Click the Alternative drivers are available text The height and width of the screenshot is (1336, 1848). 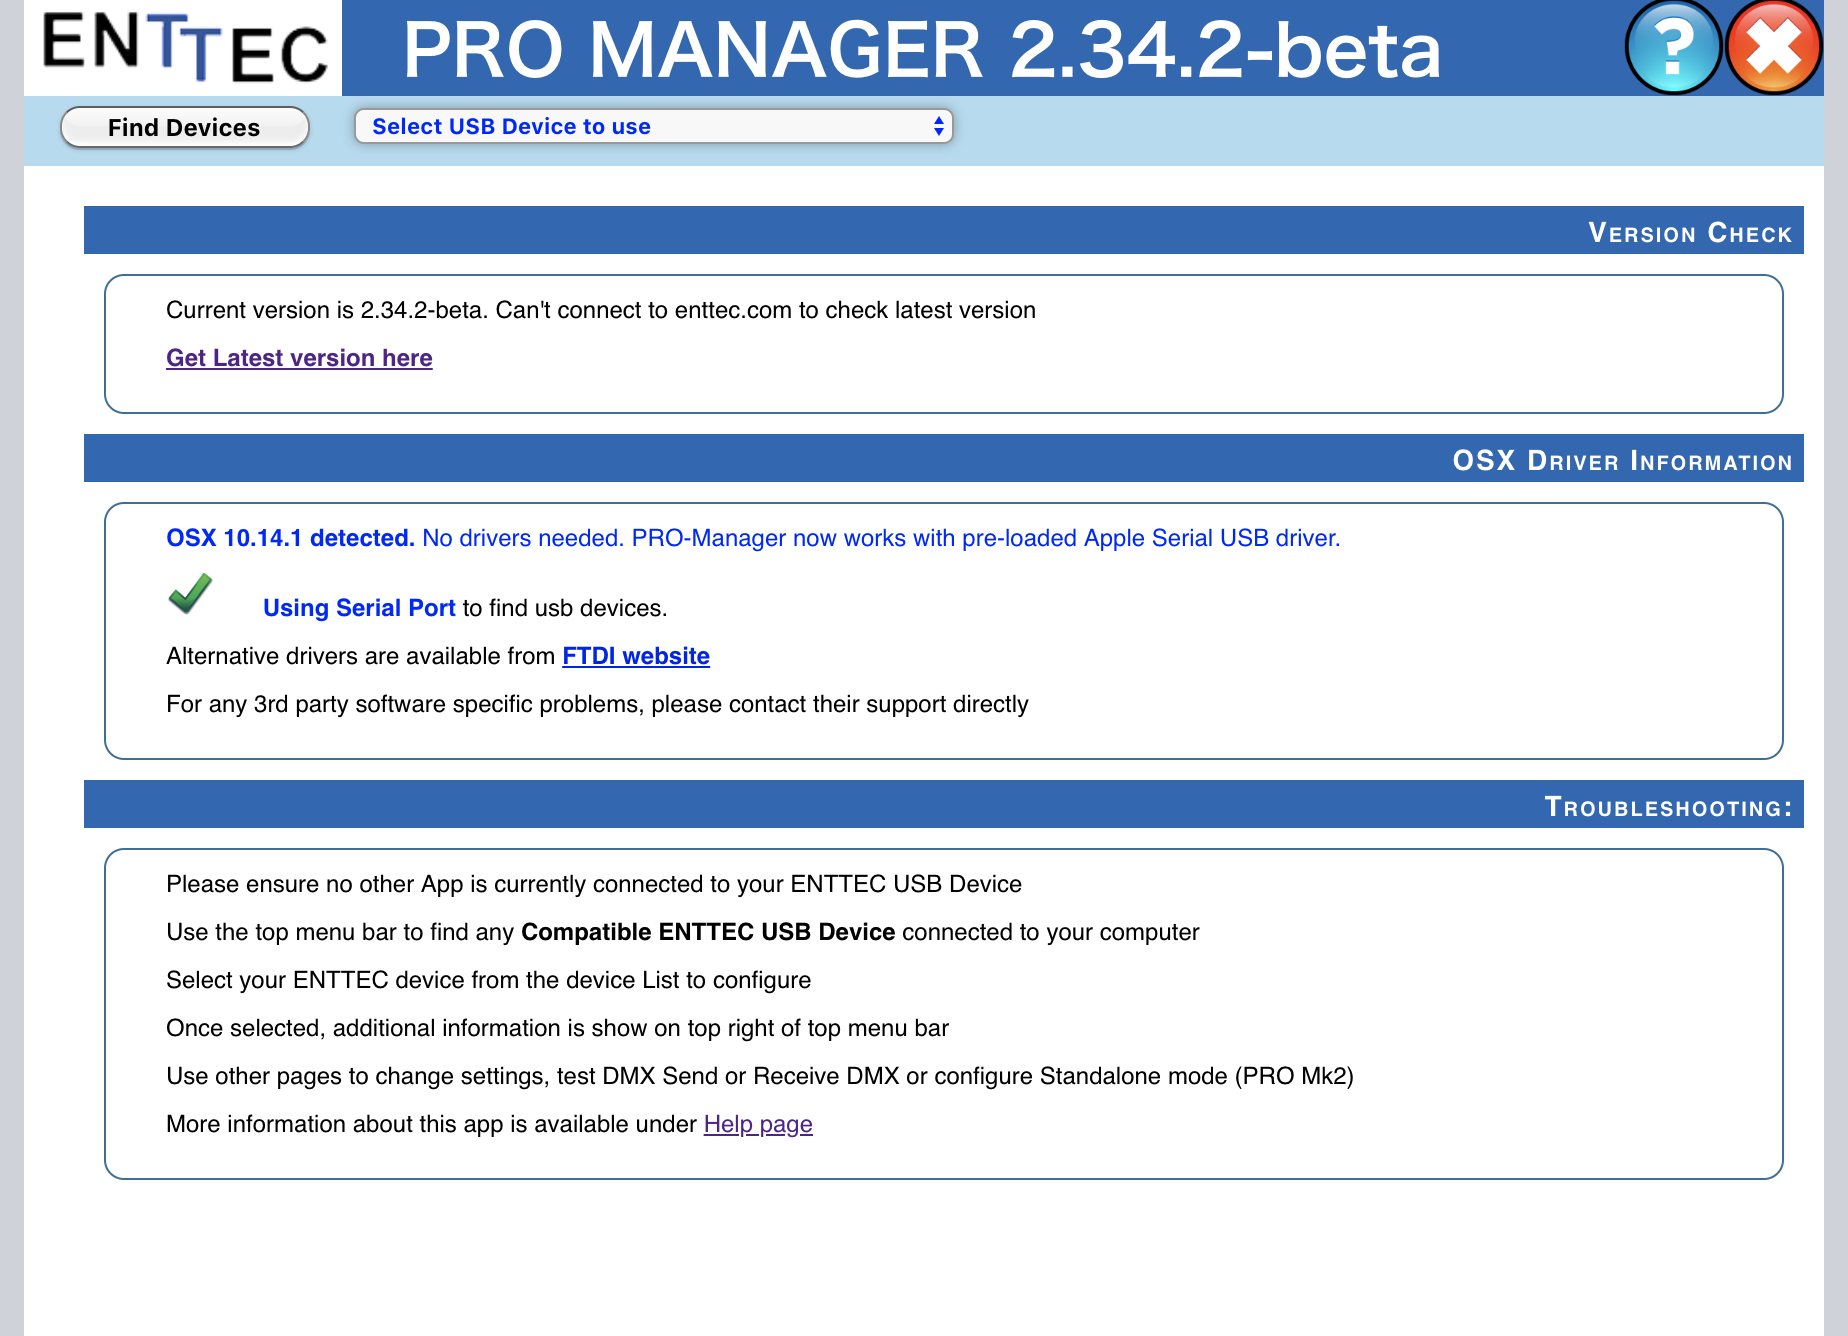(x=360, y=656)
